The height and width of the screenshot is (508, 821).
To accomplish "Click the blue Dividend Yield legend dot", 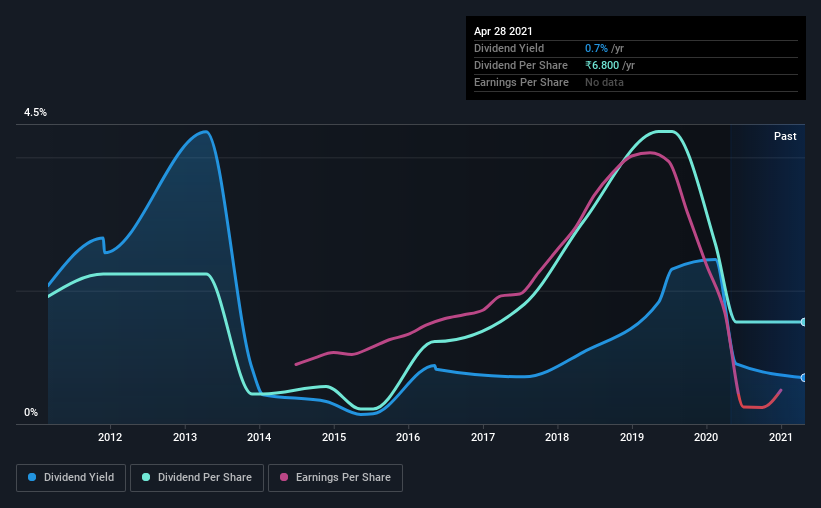I will coord(32,477).
